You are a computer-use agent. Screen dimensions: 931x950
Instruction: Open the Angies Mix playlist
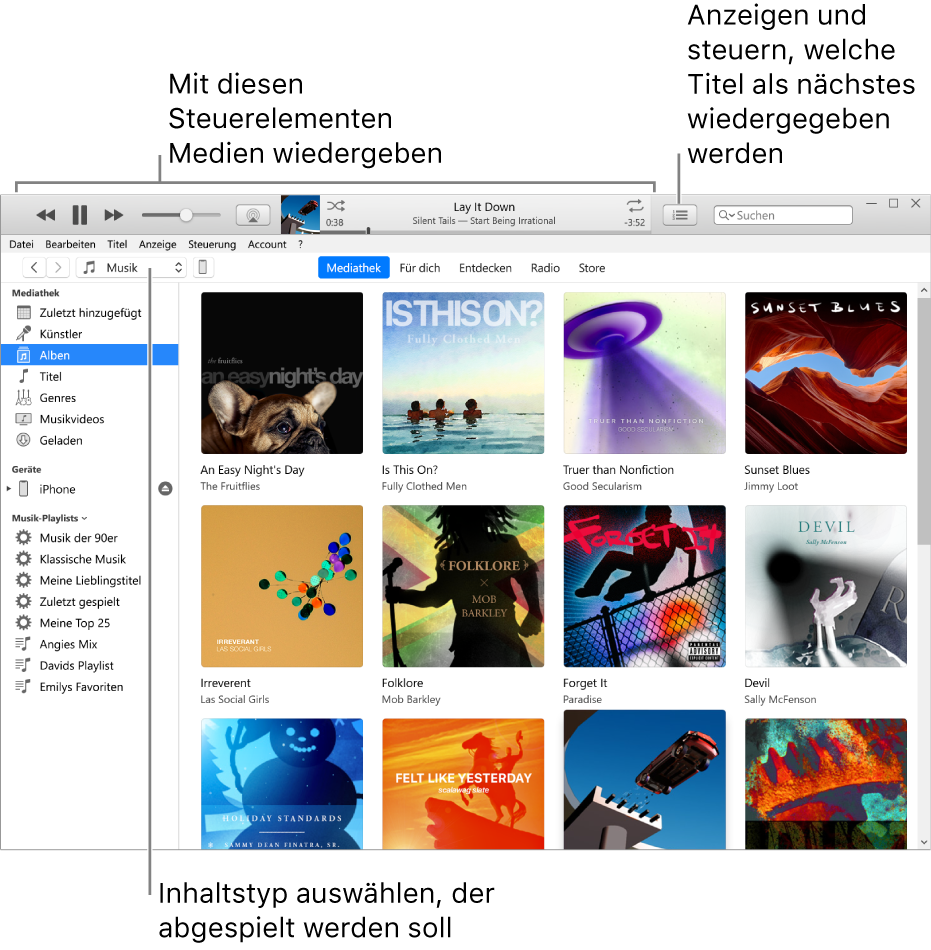[90, 643]
